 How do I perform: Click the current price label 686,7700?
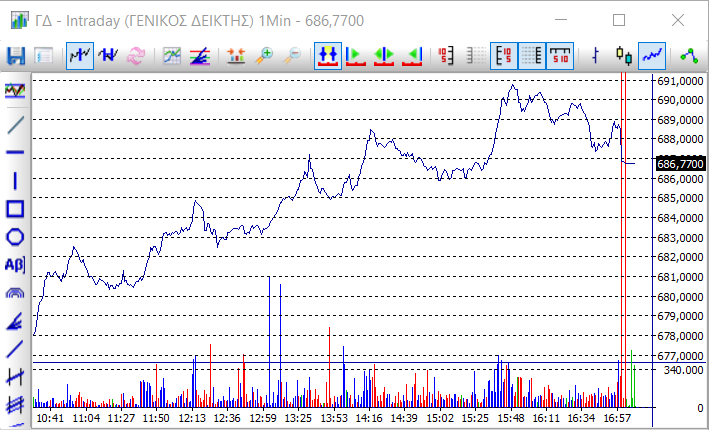point(680,164)
